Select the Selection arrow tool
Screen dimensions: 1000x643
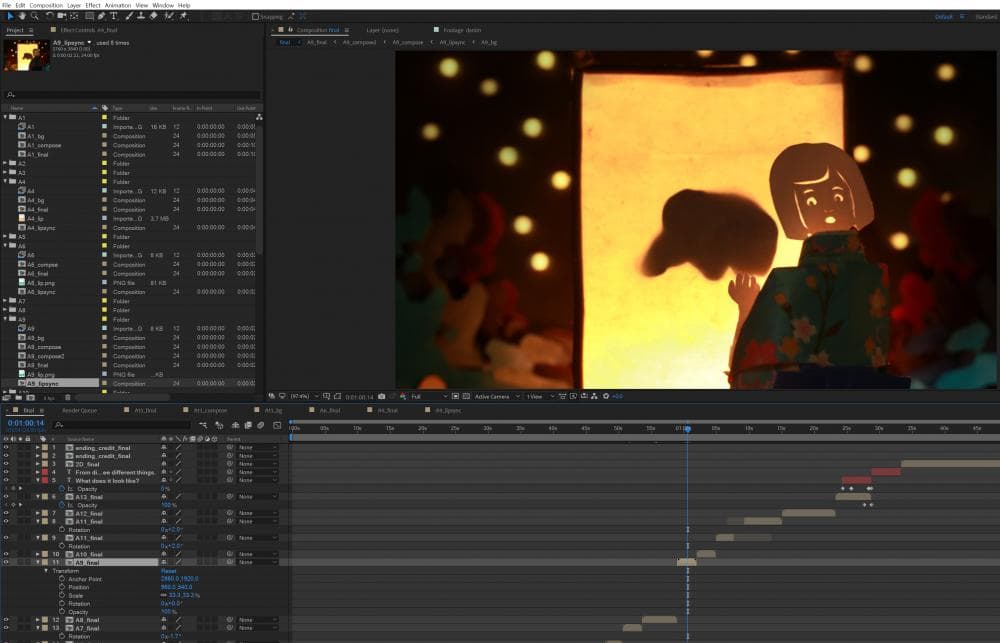[10, 16]
